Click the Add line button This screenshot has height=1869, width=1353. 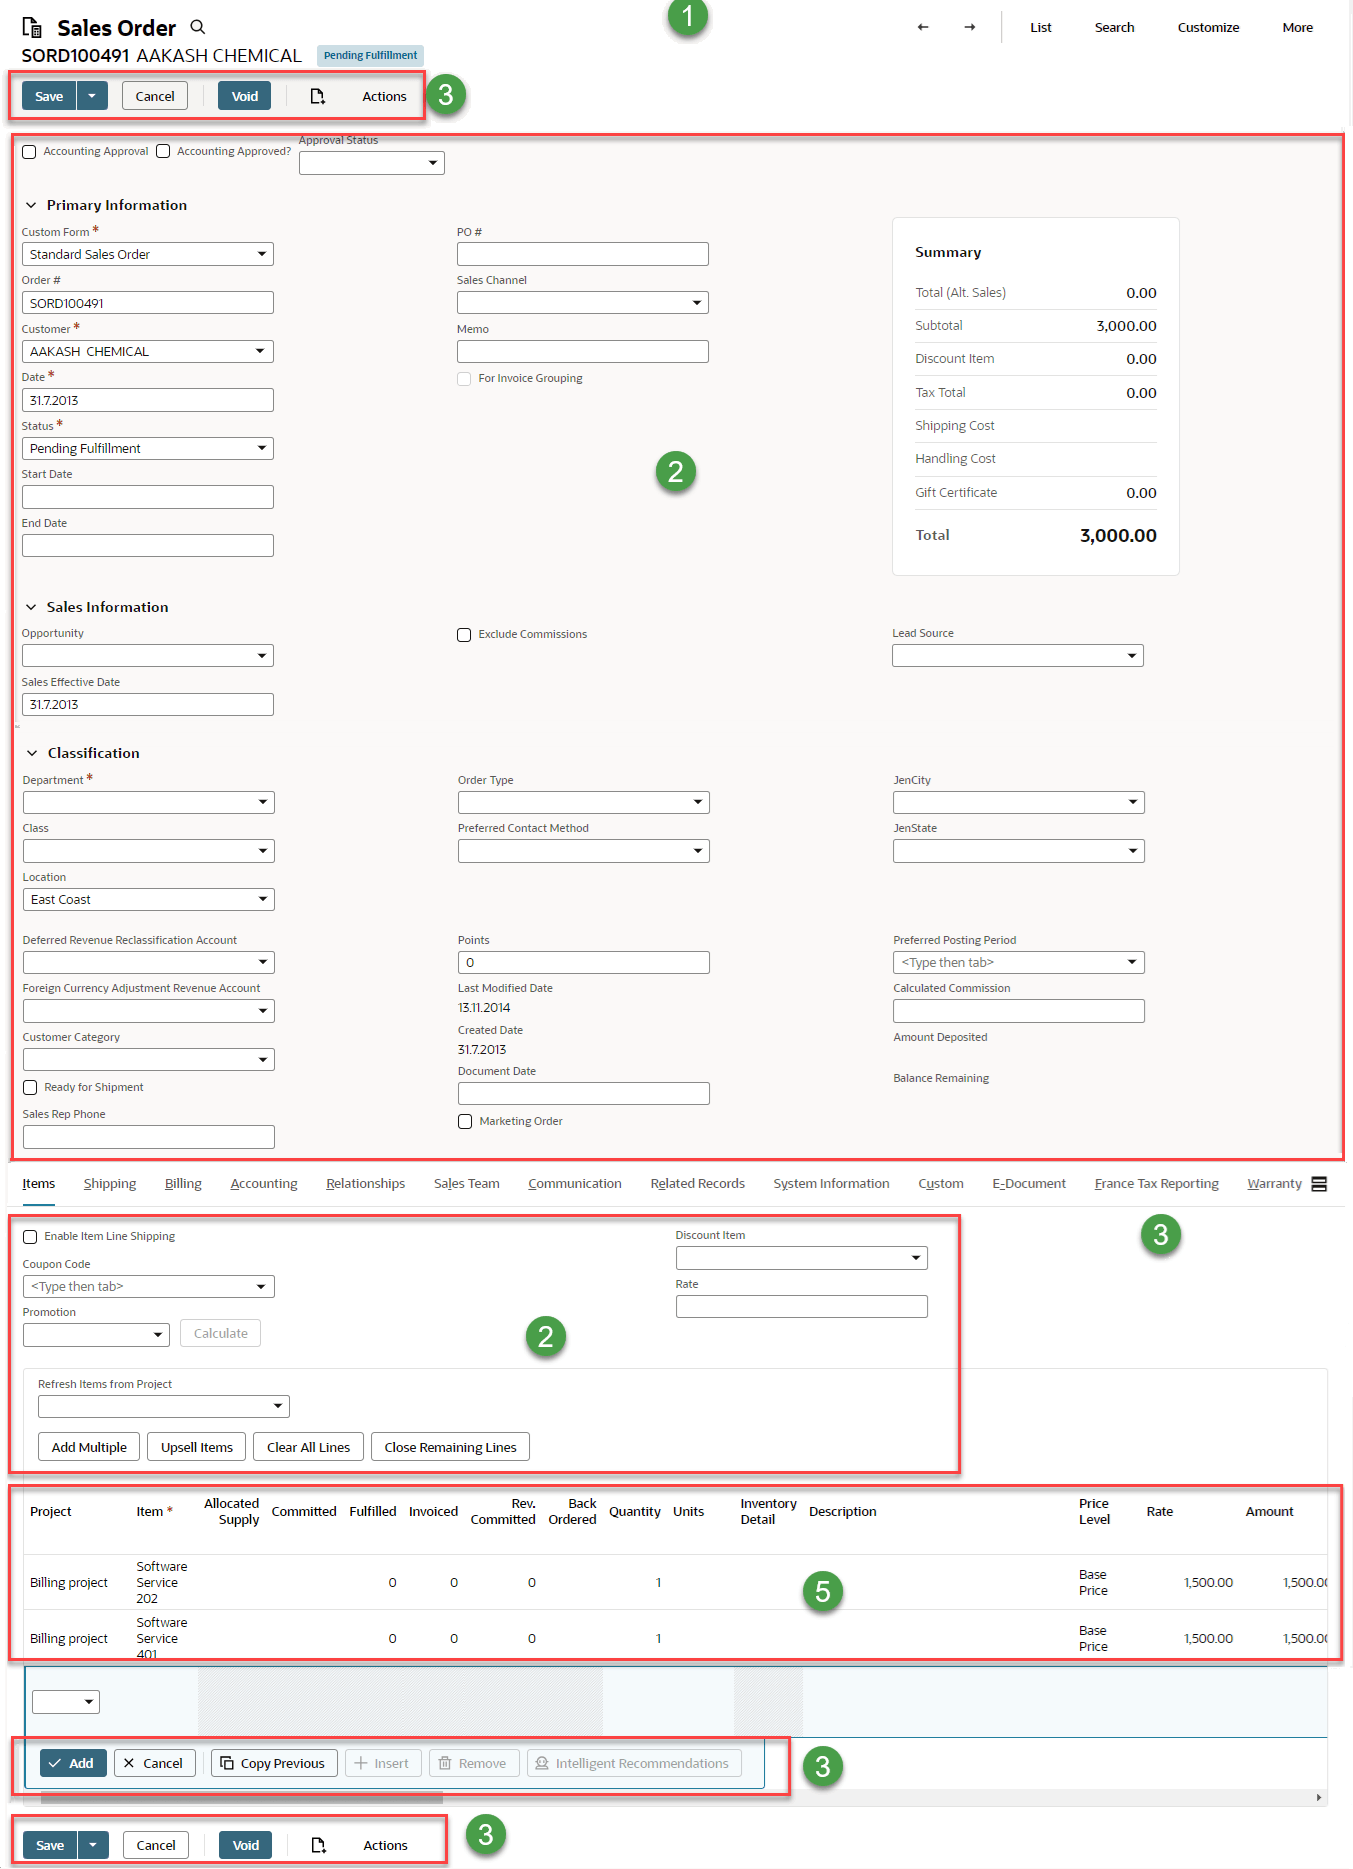(x=73, y=1763)
